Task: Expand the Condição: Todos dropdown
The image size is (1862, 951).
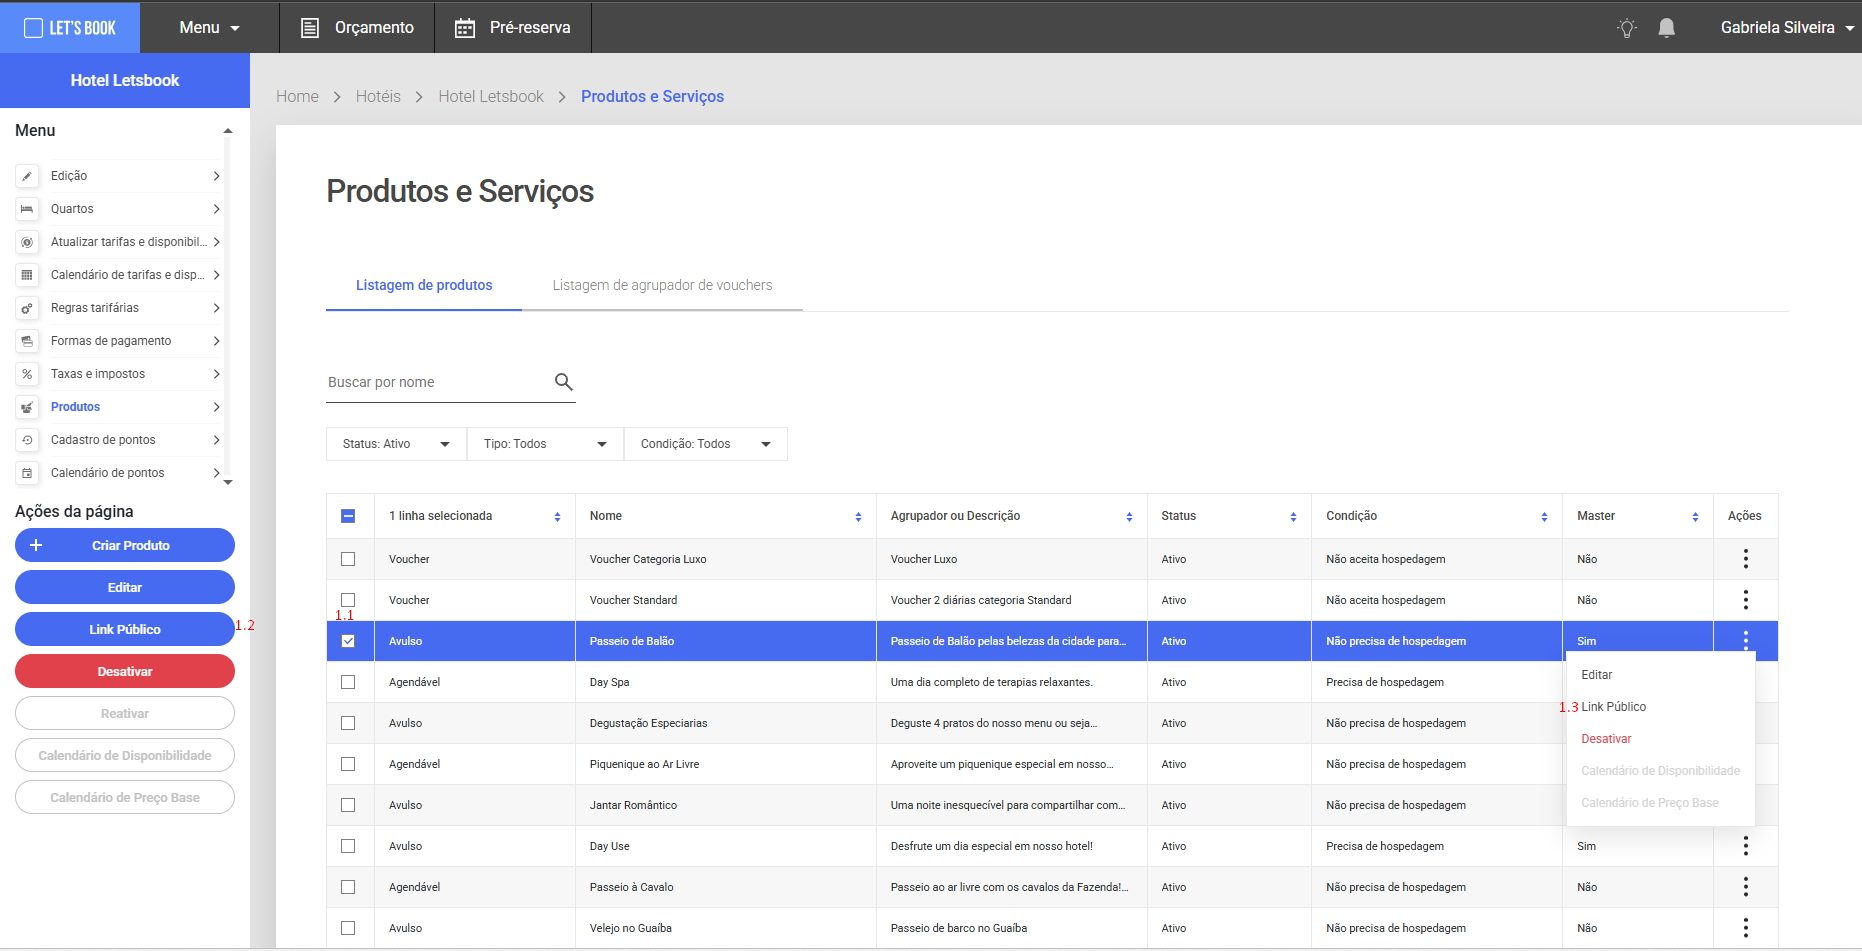Action: (x=705, y=444)
